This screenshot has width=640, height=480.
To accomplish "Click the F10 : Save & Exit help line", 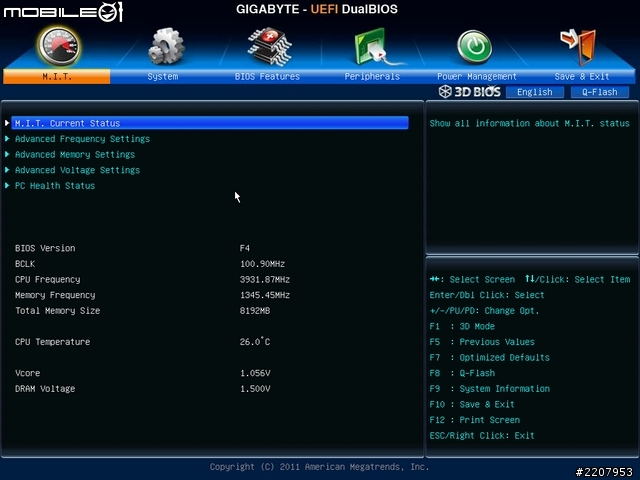I will pos(472,404).
